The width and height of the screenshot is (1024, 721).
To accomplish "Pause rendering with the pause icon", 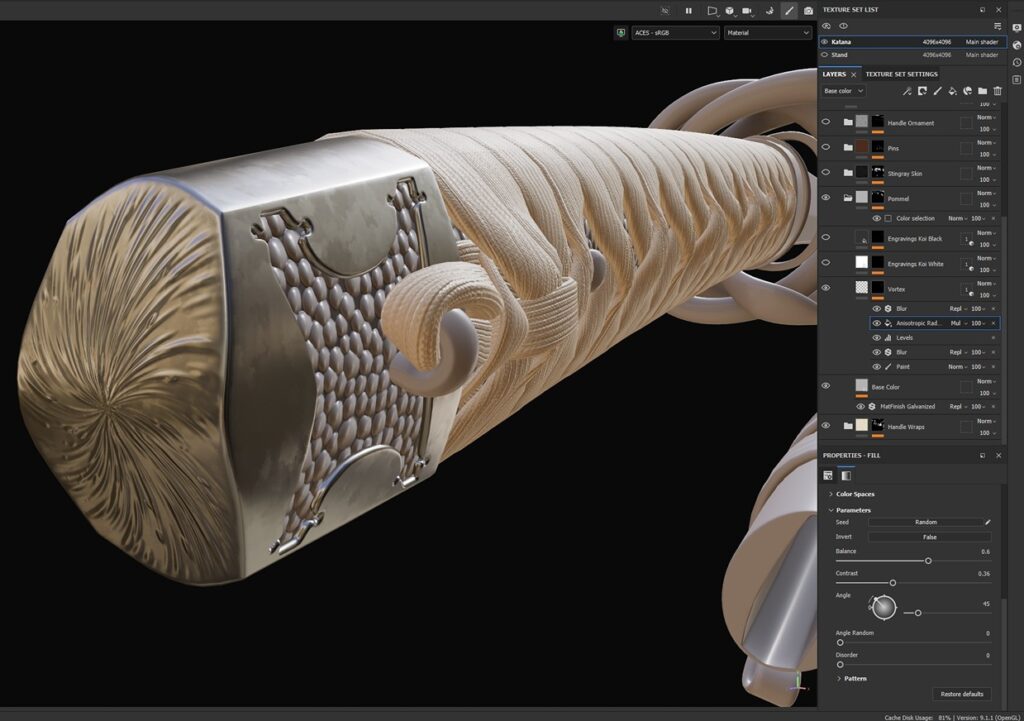I will pyautogui.click(x=688, y=10).
